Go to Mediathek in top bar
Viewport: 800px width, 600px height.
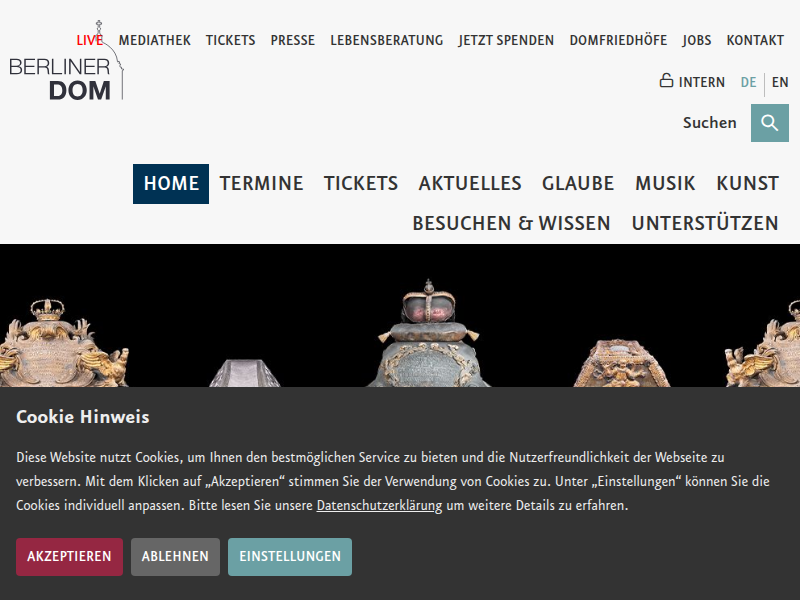(155, 40)
